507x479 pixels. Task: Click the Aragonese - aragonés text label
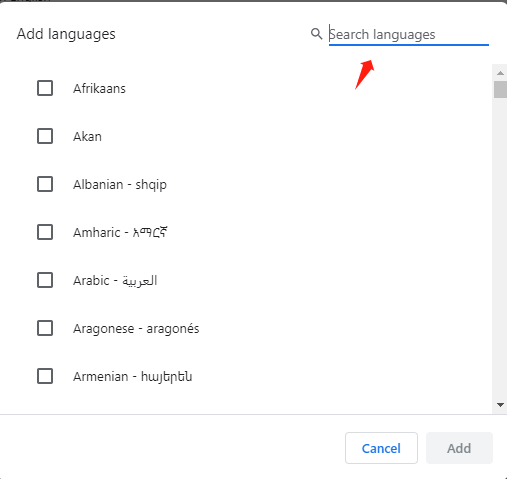(x=136, y=329)
